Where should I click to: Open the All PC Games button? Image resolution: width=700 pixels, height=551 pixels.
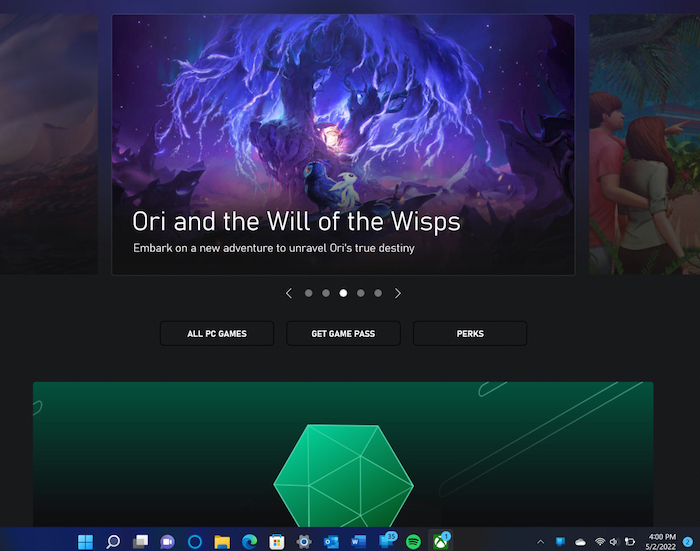(x=217, y=334)
